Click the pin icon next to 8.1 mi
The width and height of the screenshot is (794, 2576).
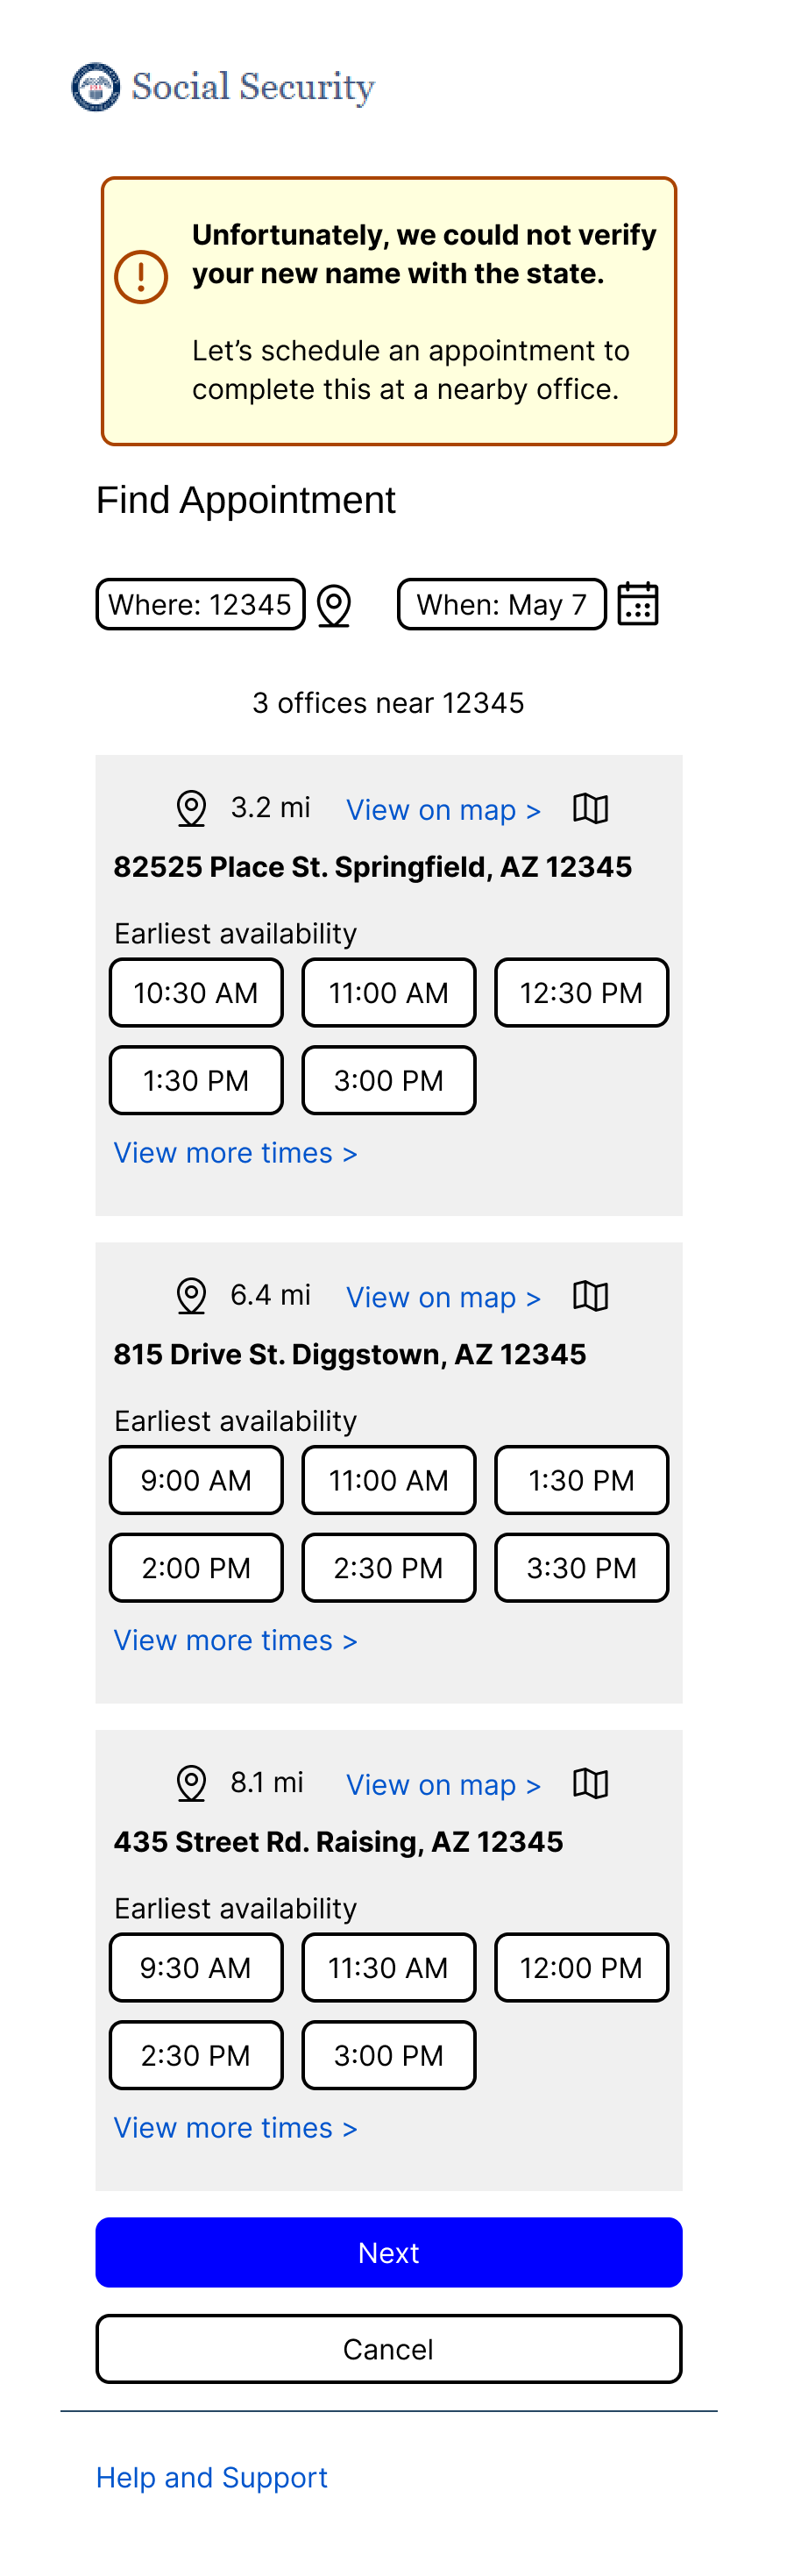[x=191, y=1783]
